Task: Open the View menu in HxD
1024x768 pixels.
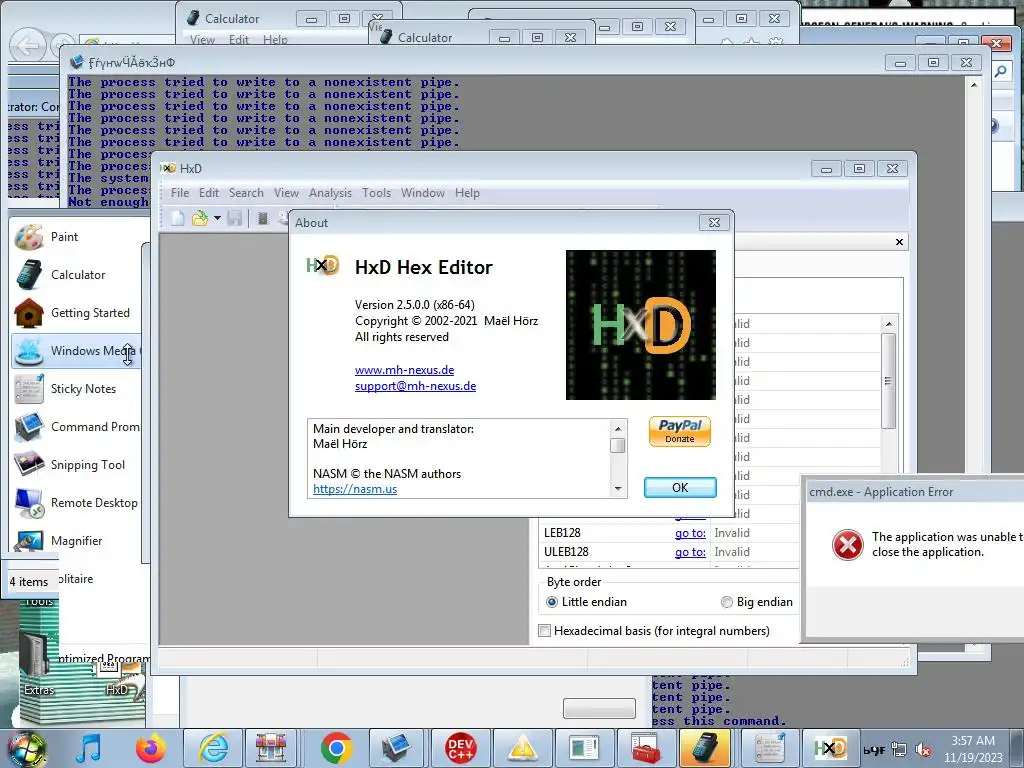Action: pyautogui.click(x=286, y=193)
